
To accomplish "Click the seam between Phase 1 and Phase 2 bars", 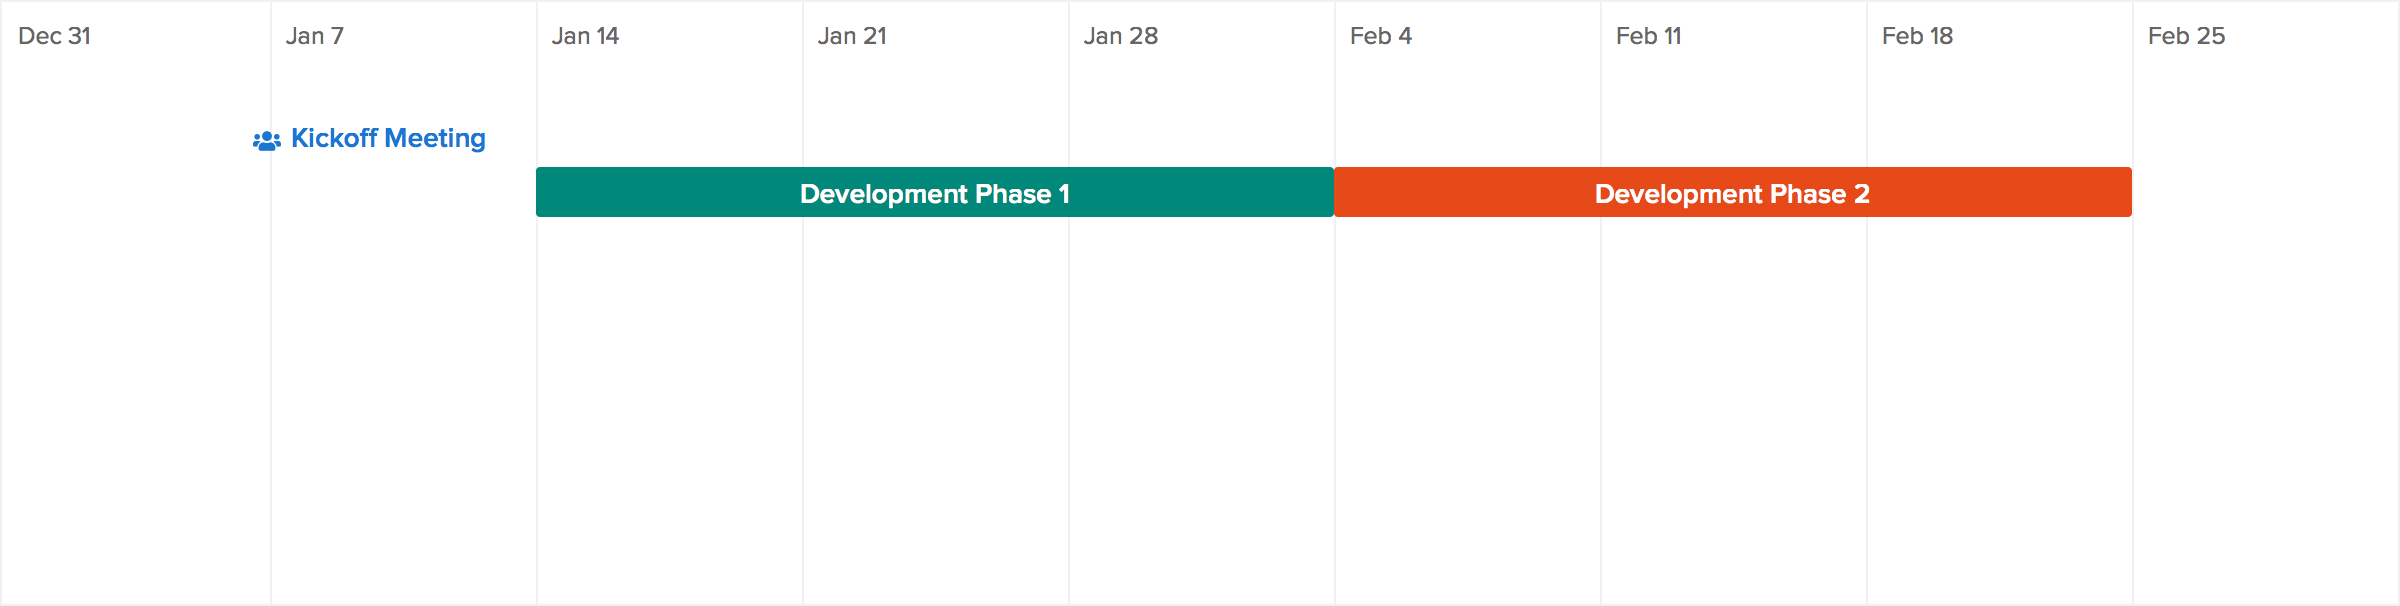I will pos(1334,192).
